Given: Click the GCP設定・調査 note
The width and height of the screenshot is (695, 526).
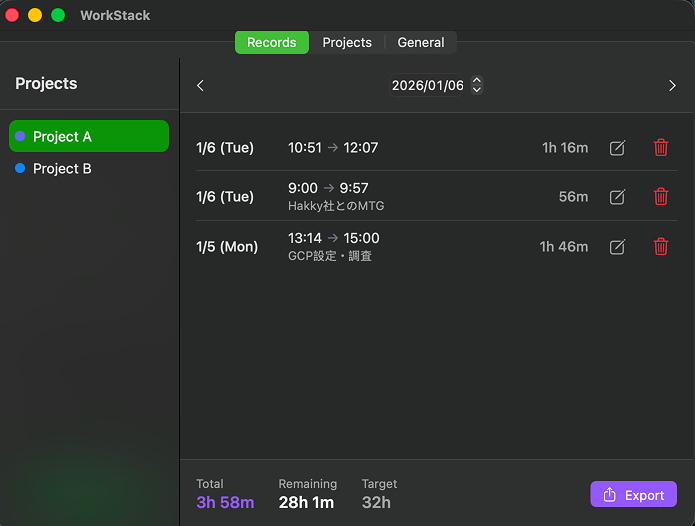Looking at the screenshot, I should (x=330, y=256).
